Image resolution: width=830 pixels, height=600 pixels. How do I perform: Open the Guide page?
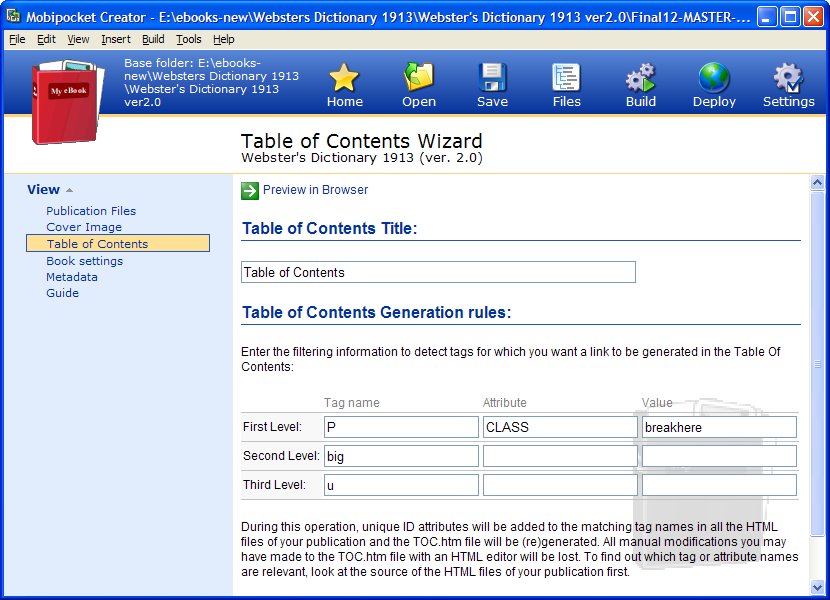tap(62, 293)
